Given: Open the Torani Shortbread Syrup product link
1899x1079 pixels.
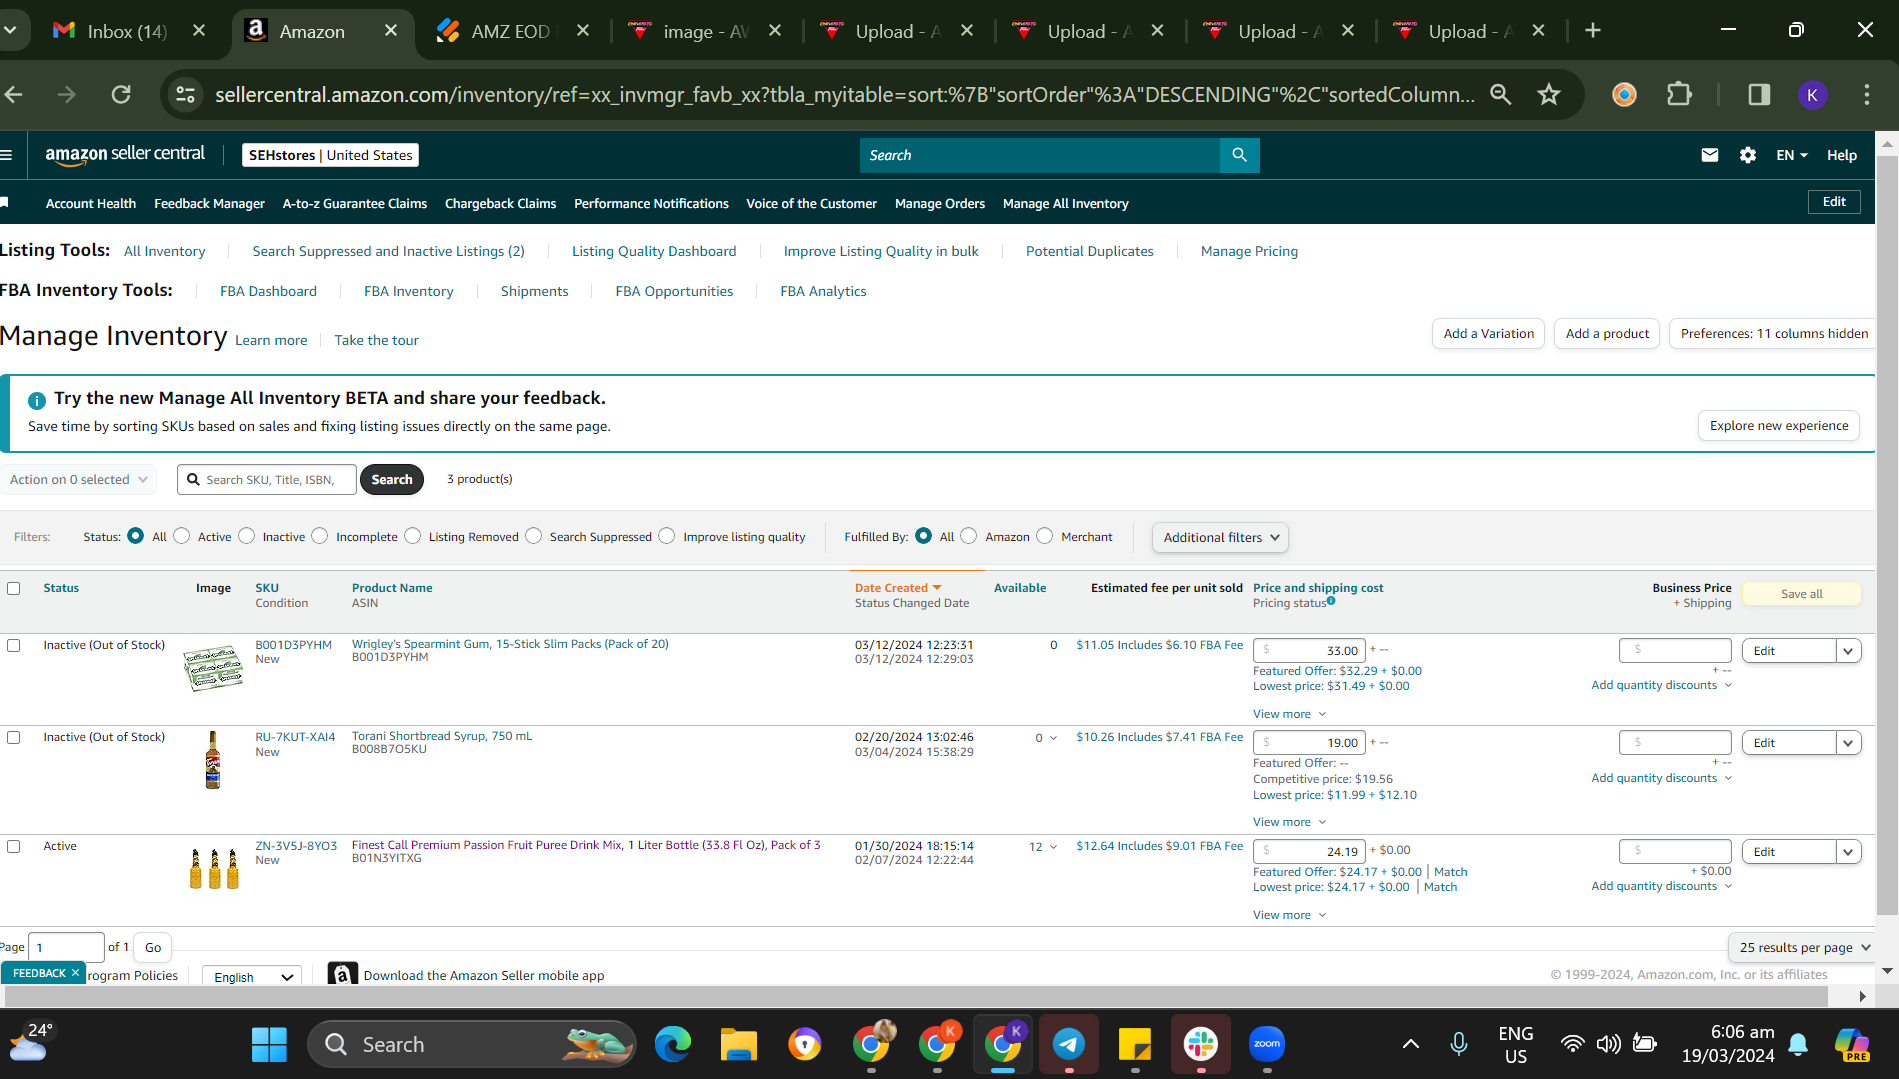Looking at the screenshot, I should (x=442, y=736).
